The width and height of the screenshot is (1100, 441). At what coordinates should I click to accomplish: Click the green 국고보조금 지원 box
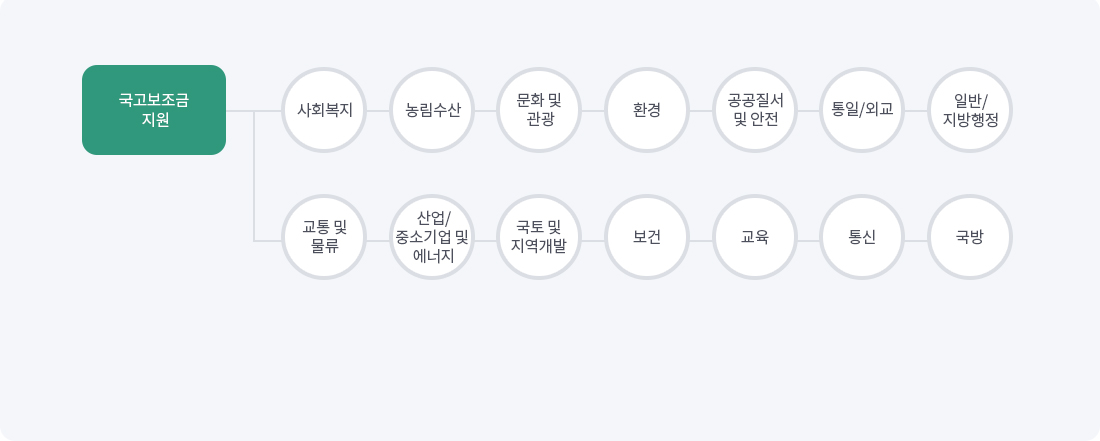154,110
